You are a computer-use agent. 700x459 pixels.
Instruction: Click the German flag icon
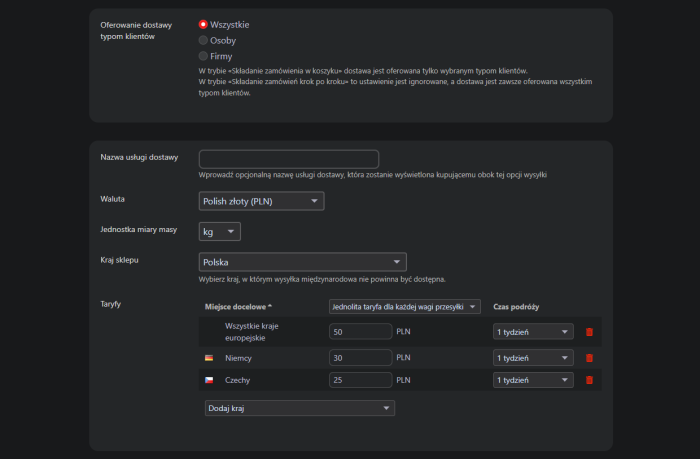pos(209,357)
